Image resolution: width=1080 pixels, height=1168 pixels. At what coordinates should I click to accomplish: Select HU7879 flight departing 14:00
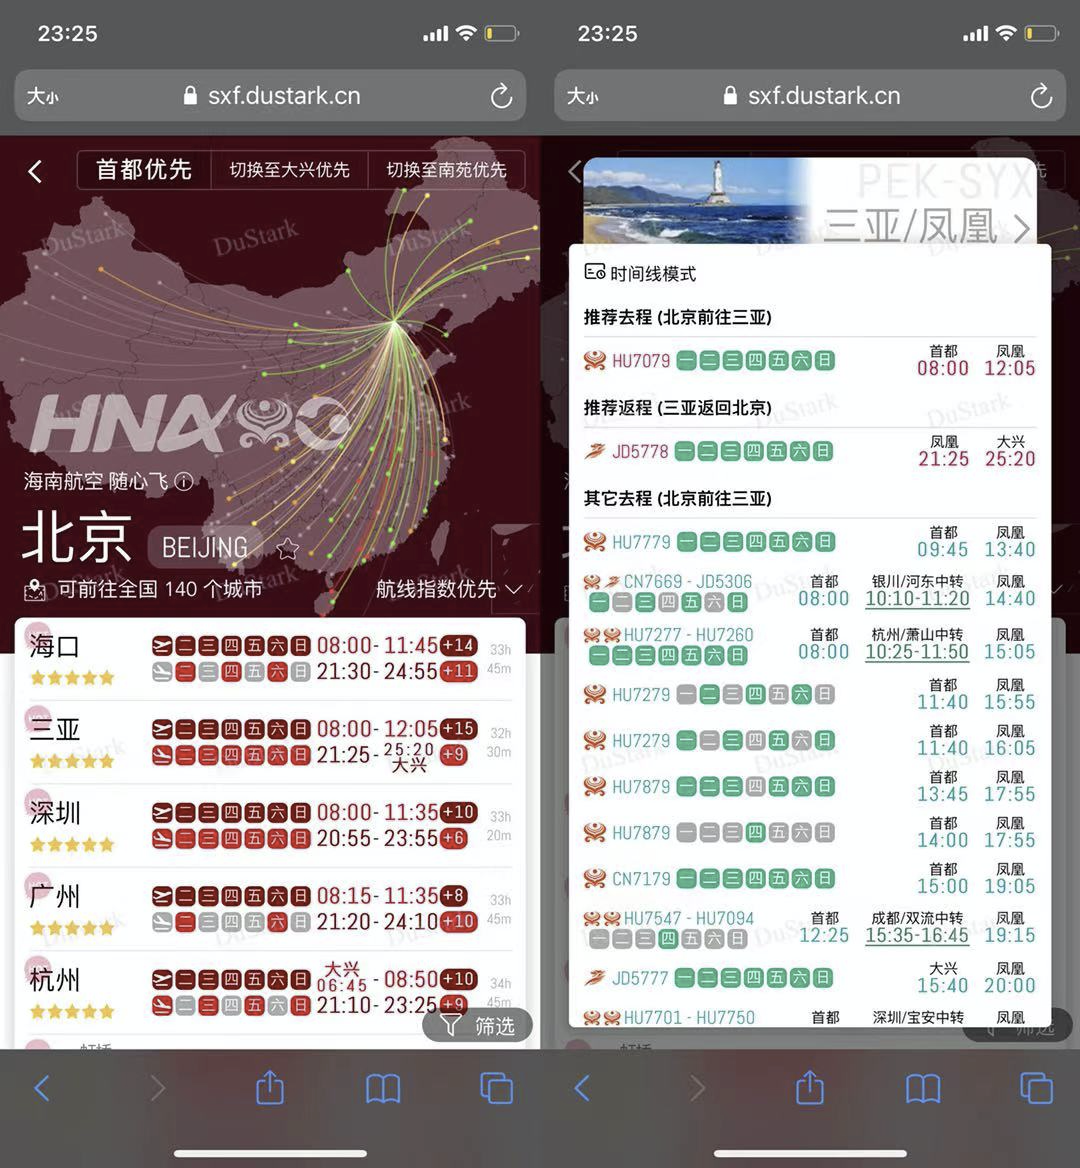pos(810,833)
